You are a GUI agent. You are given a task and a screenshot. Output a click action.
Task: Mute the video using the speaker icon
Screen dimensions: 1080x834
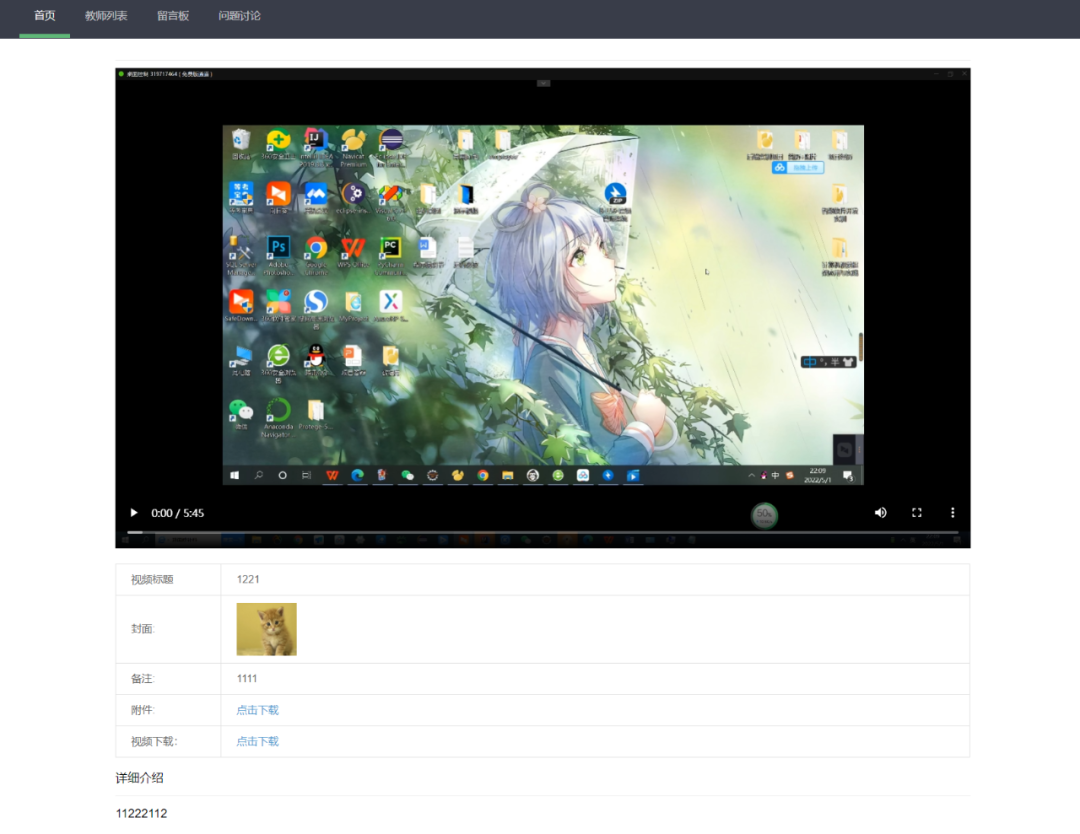pyautogui.click(x=880, y=512)
